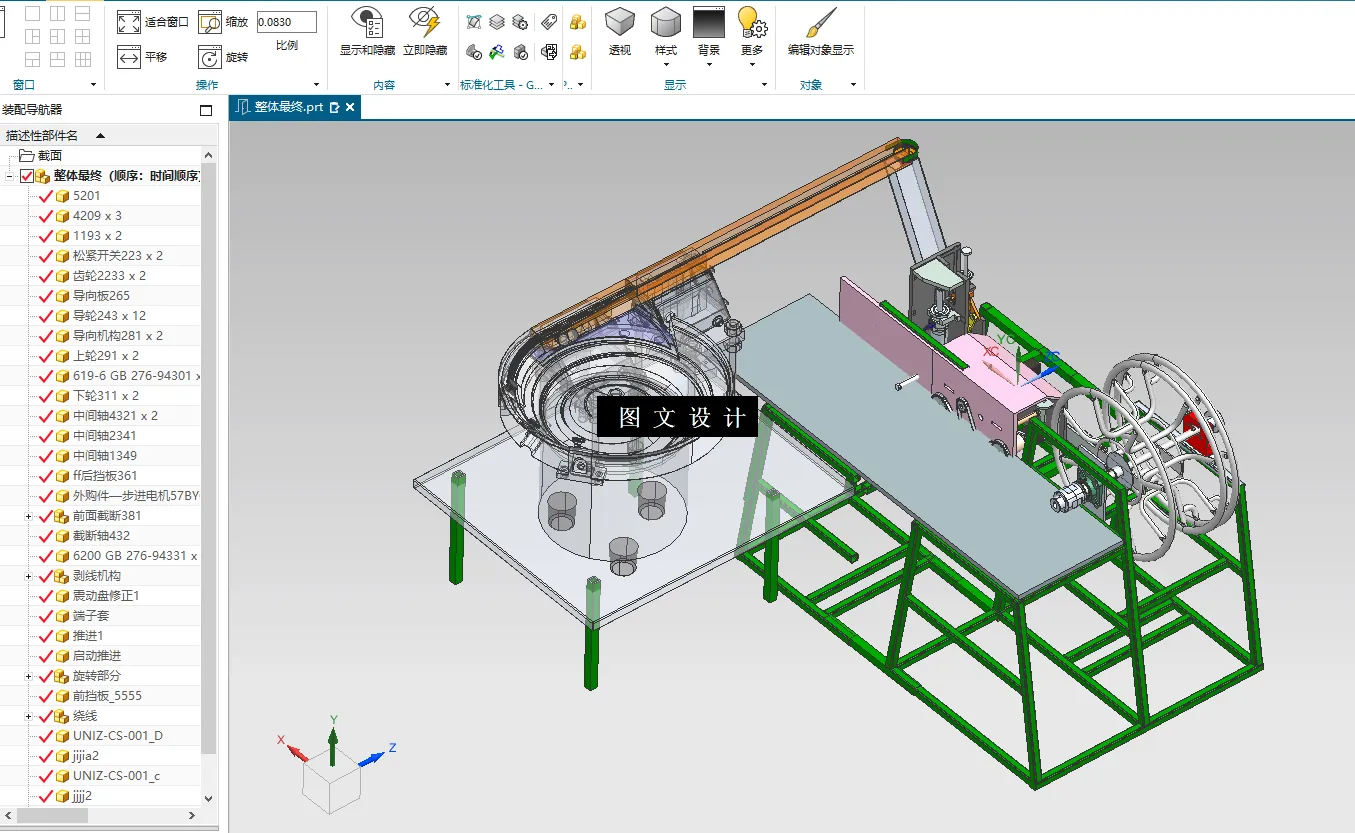
Task: Click the curve-shape icon in 标准化工具 group
Action: coord(474,22)
